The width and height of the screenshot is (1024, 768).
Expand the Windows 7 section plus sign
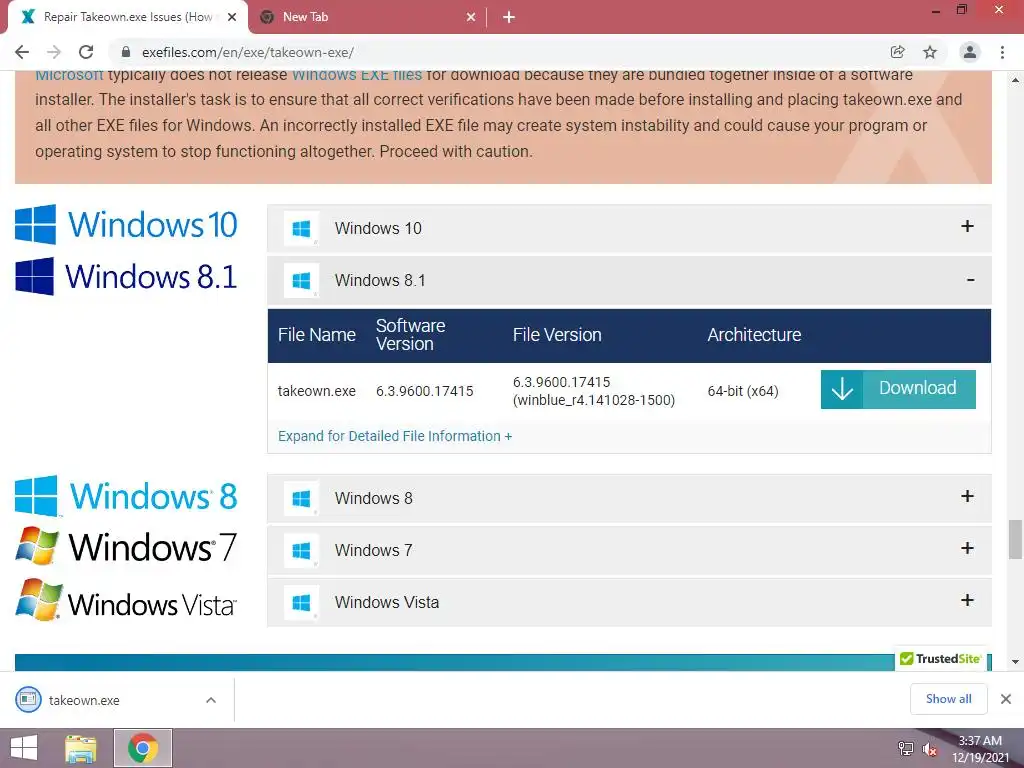point(967,549)
